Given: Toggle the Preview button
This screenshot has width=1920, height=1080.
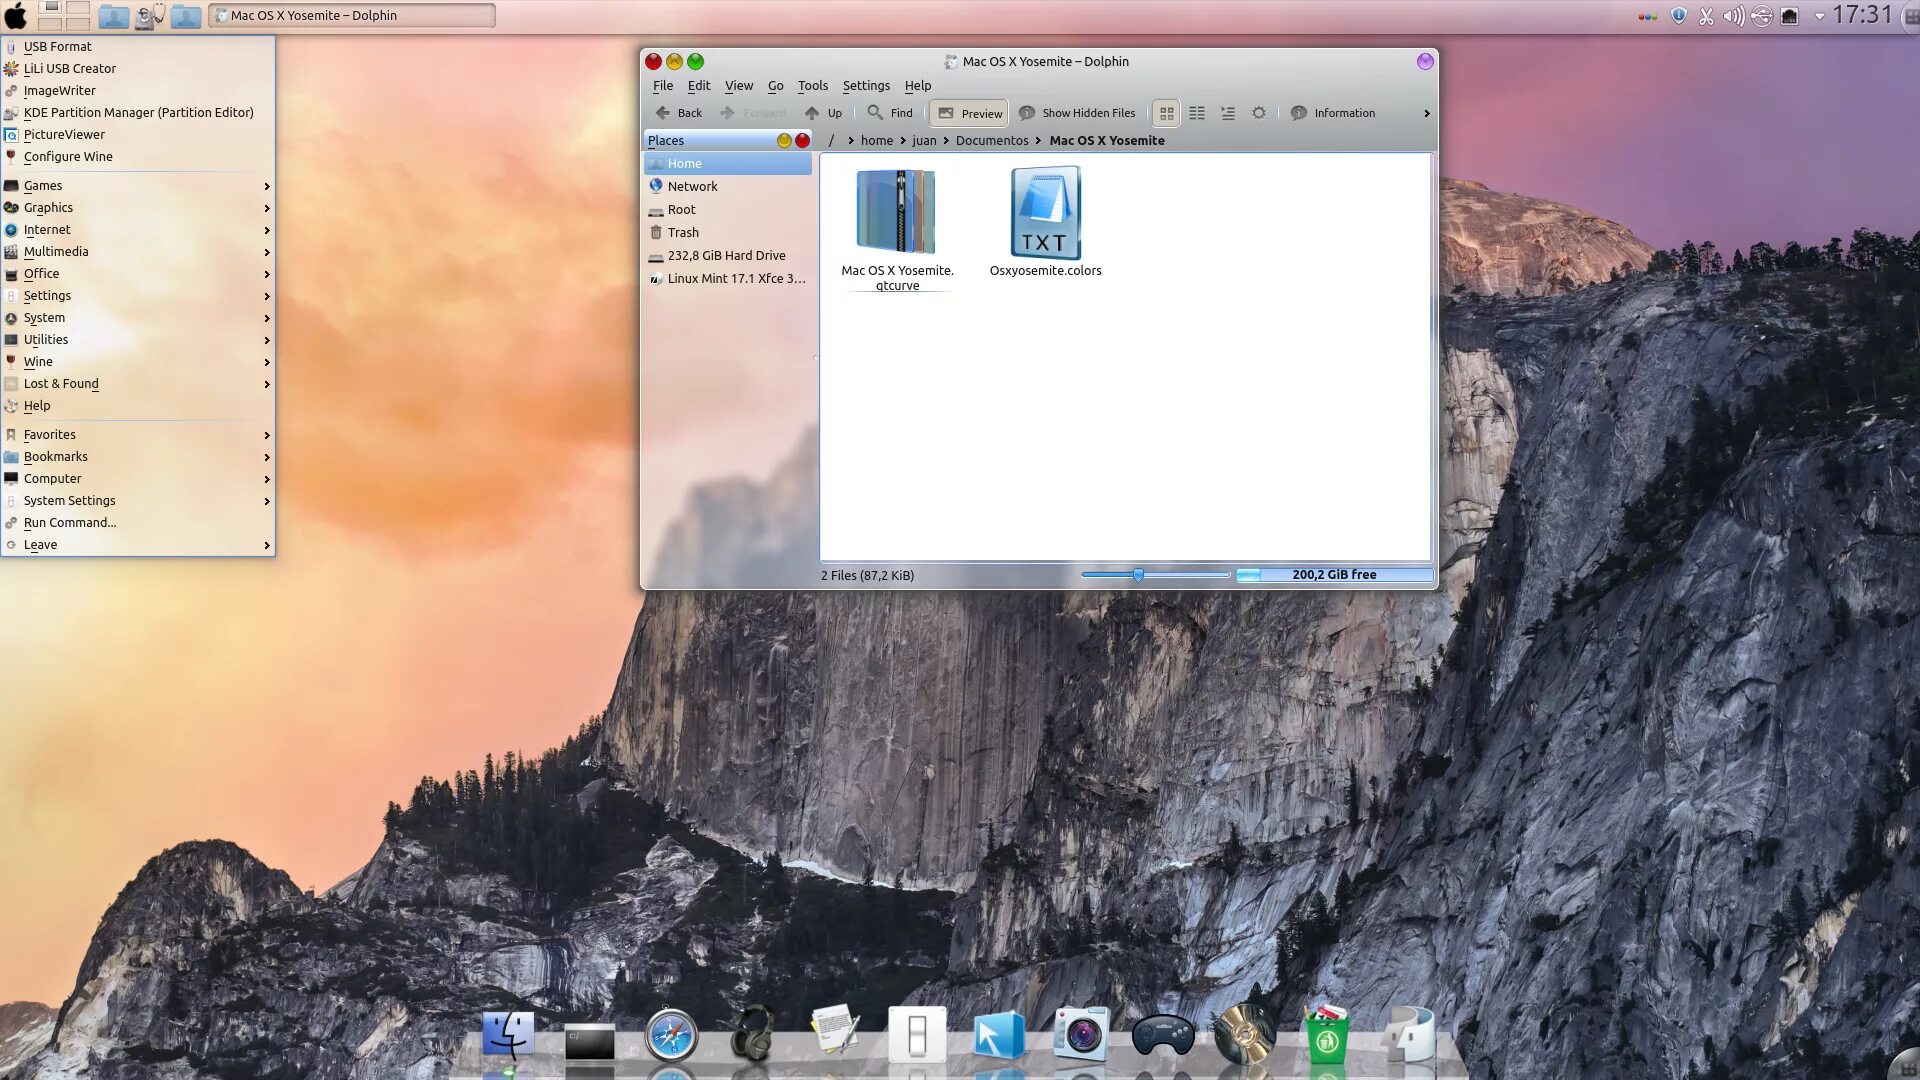Looking at the screenshot, I should click(969, 114).
